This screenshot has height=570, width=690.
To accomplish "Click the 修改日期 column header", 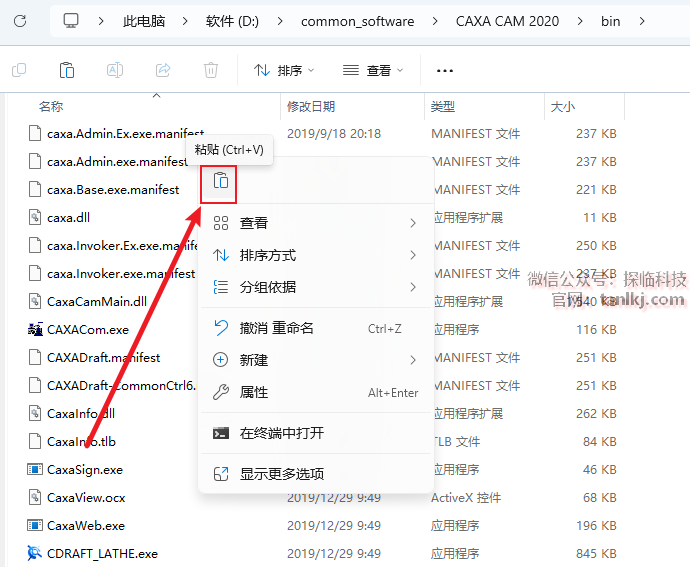I will (x=312, y=106).
